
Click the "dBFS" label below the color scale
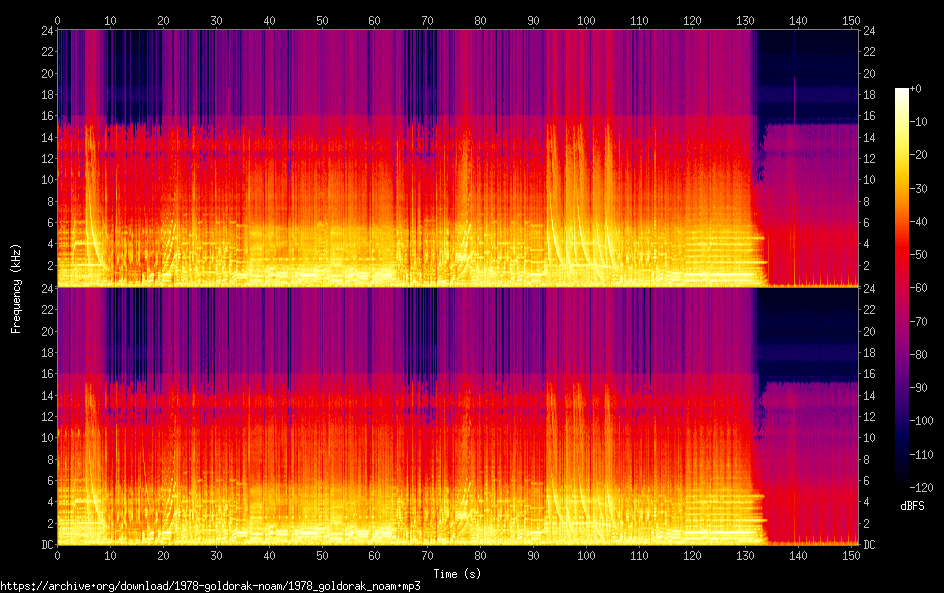tap(912, 506)
